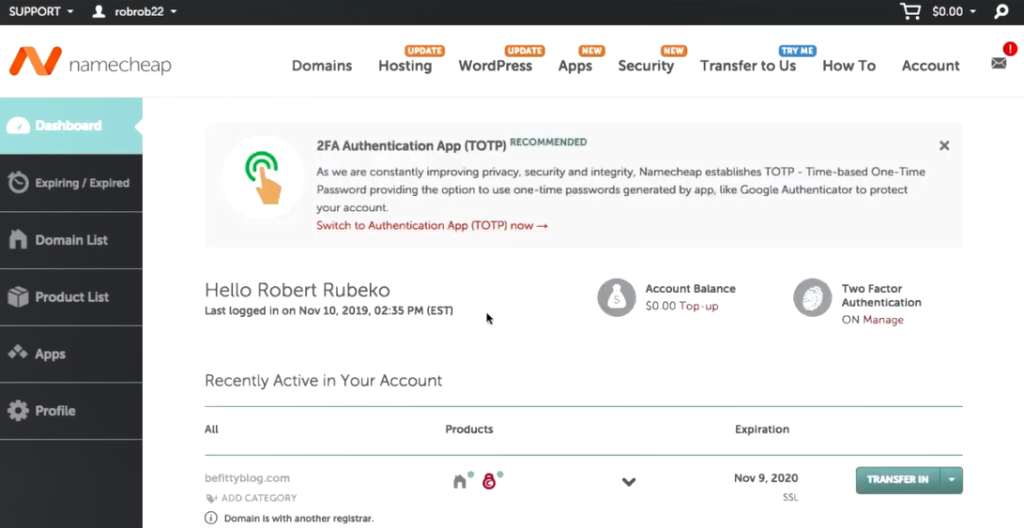Click the Products column header

point(469,429)
